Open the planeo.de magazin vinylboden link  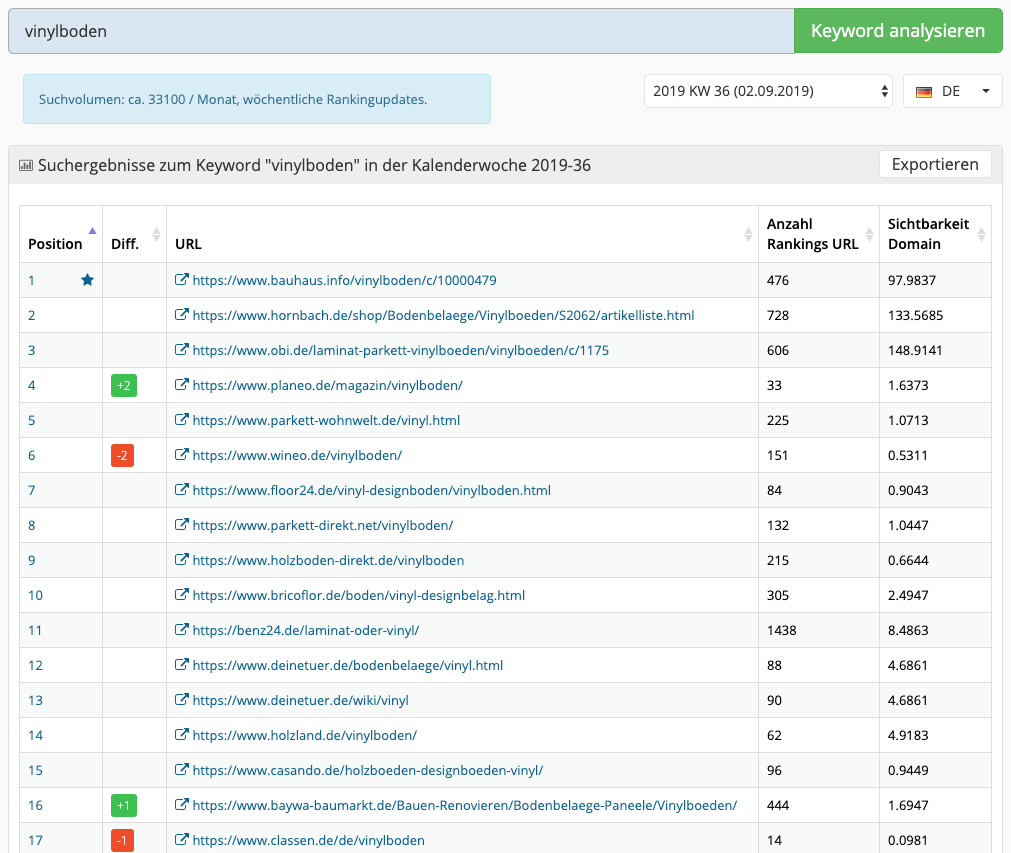pos(328,385)
